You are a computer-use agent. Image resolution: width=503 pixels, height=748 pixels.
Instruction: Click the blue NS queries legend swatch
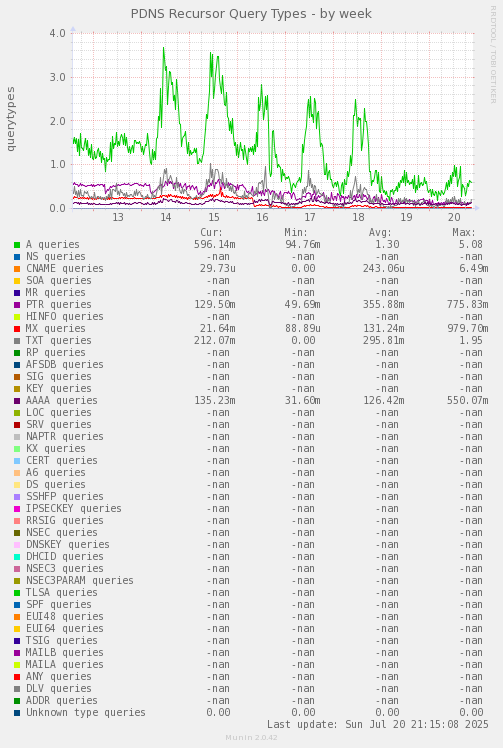(x=17, y=257)
